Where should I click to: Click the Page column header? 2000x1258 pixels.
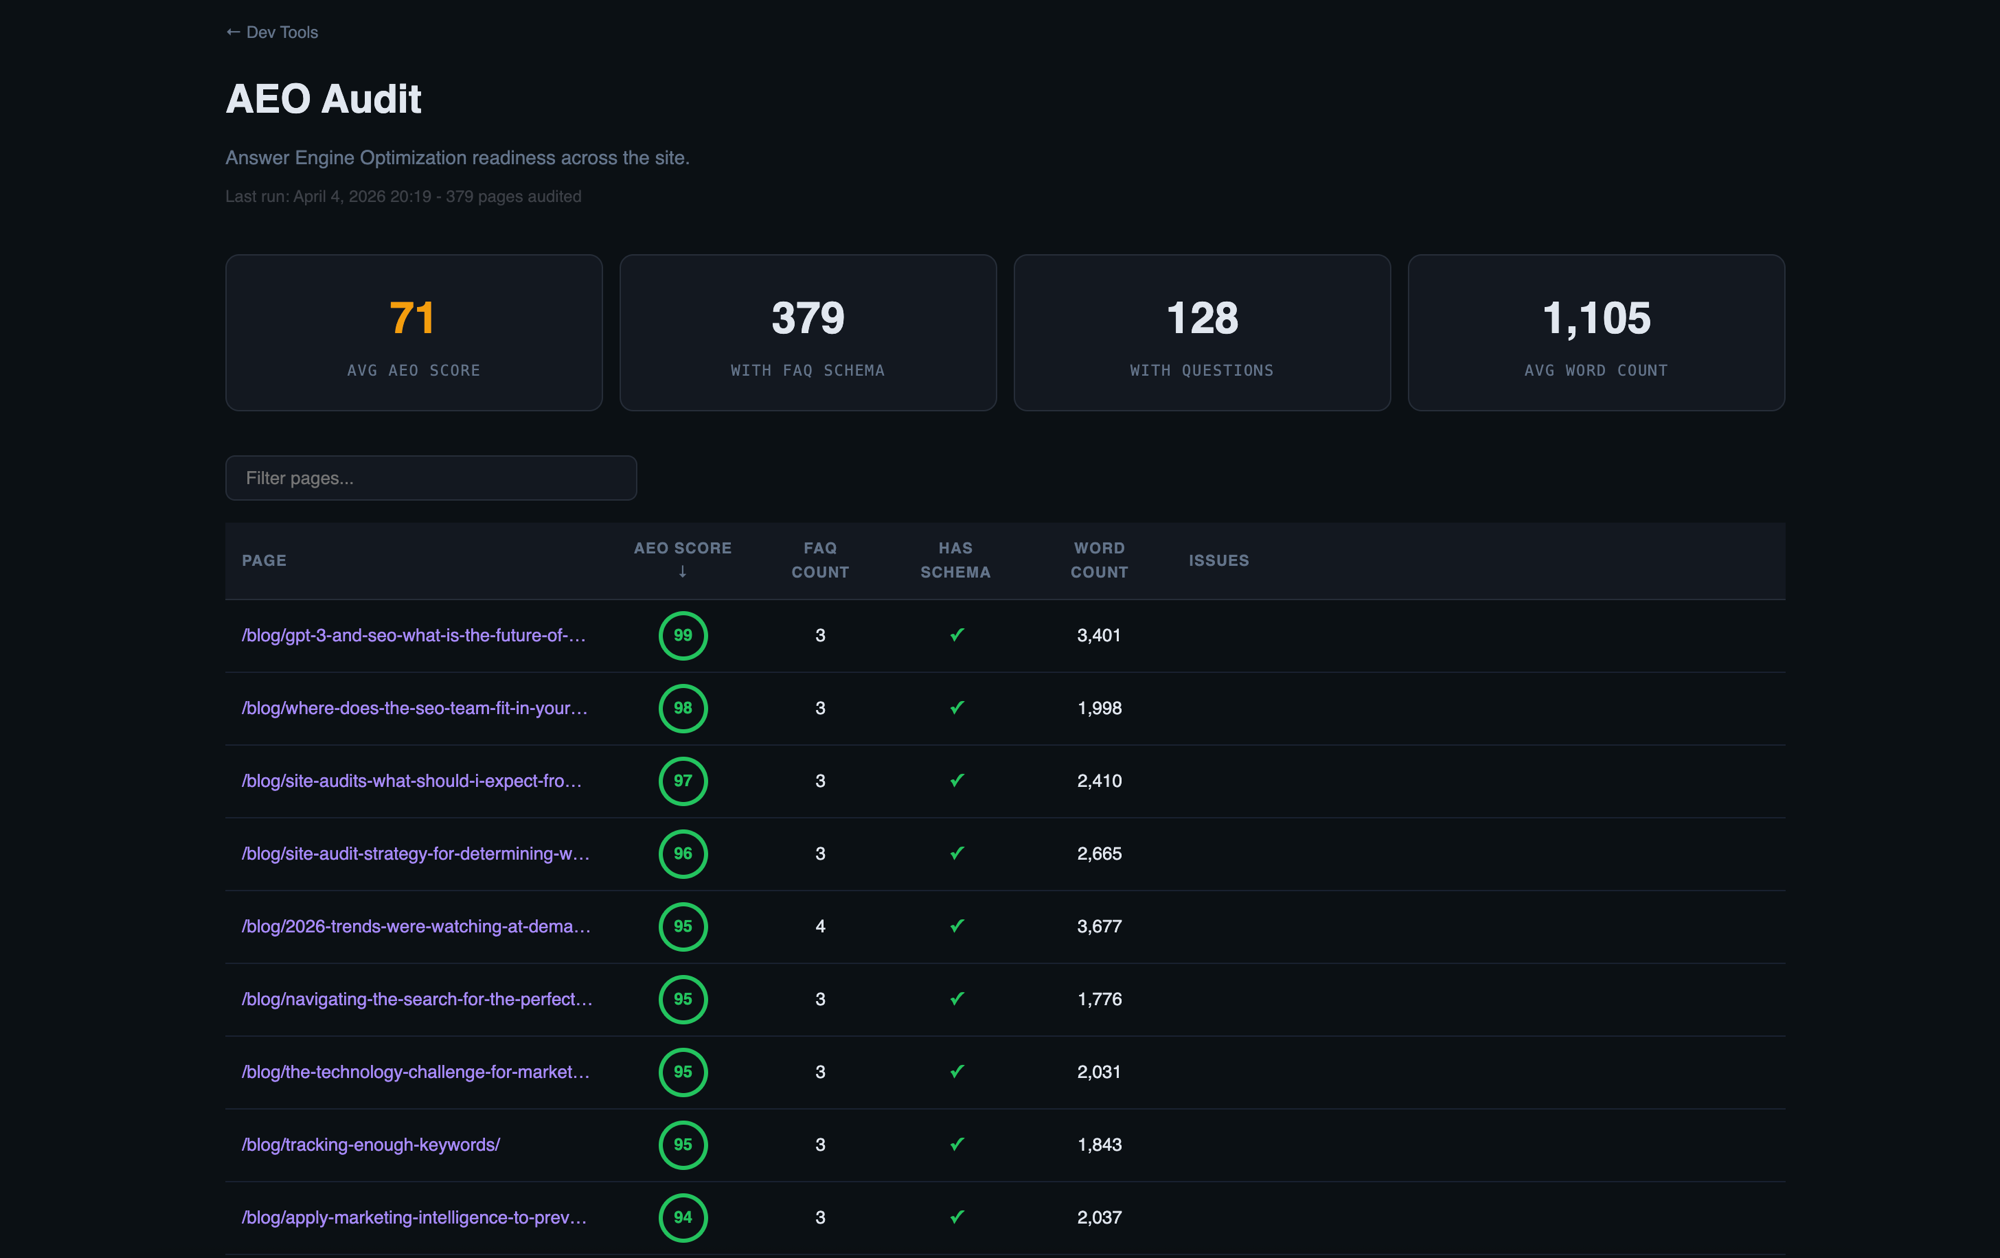click(x=264, y=561)
